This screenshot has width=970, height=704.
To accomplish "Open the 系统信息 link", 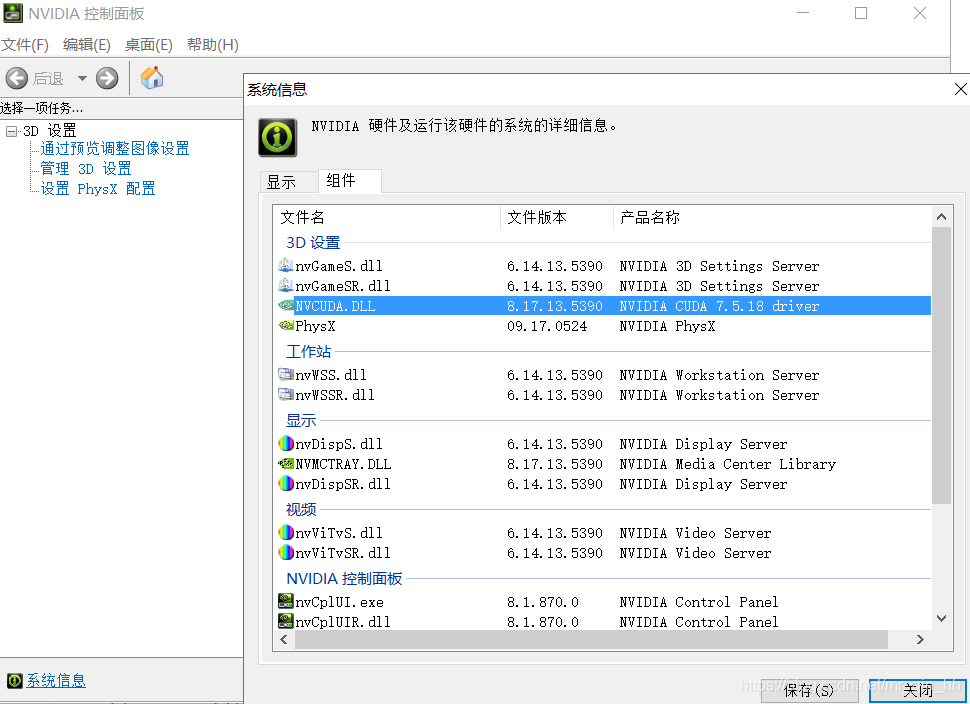I will coord(56,681).
